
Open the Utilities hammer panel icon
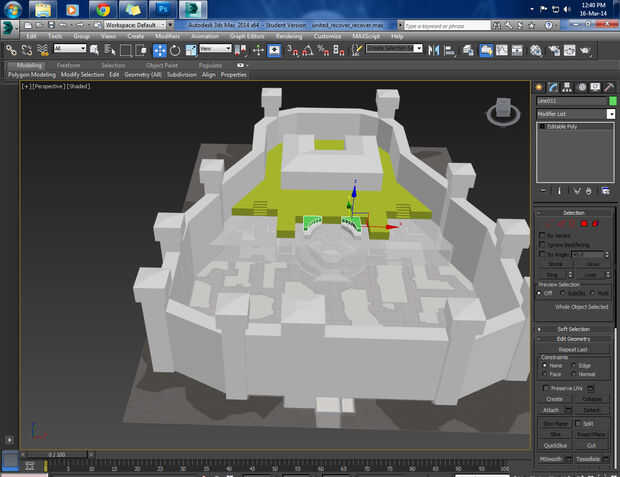(608, 87)
